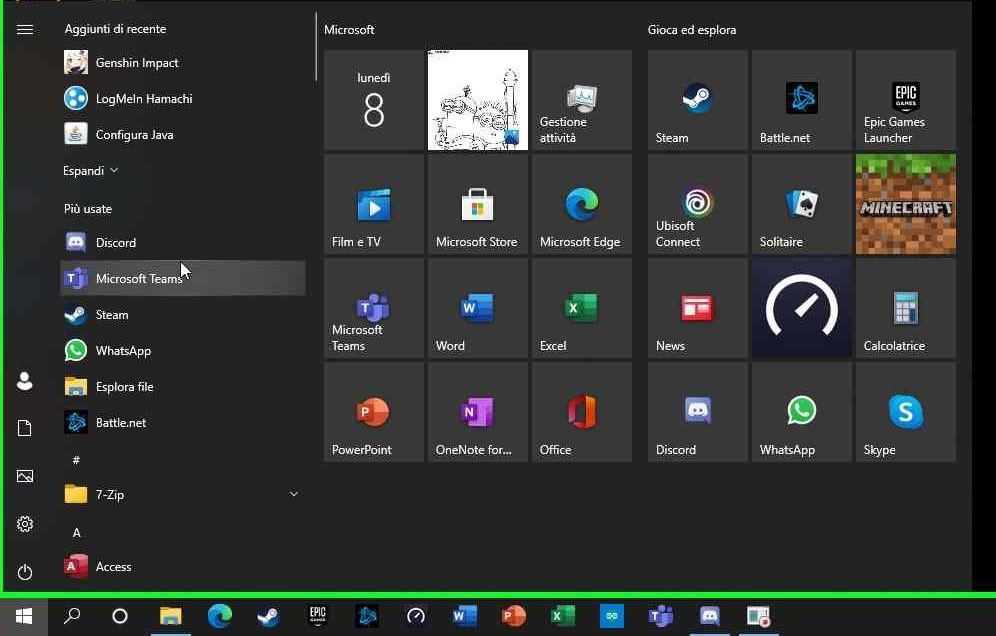Open the power options menu

[x=25, y=572]
